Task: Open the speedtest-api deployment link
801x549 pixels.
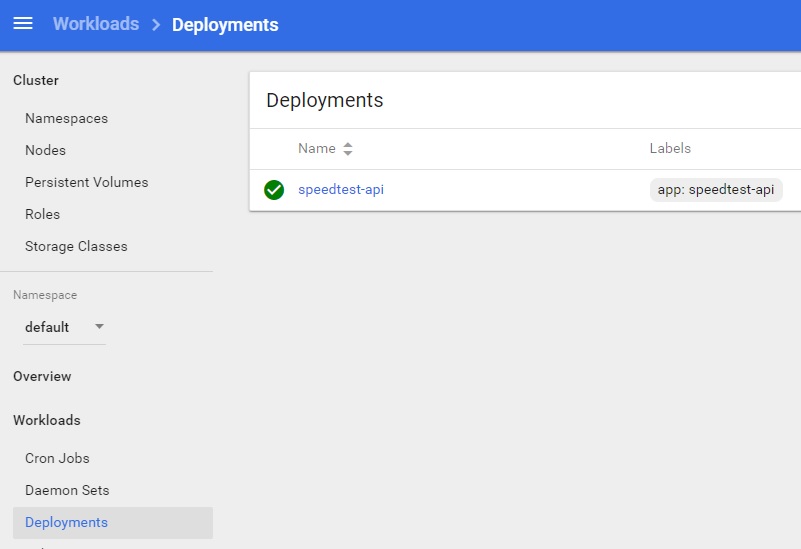Action: tap(341, 189)
